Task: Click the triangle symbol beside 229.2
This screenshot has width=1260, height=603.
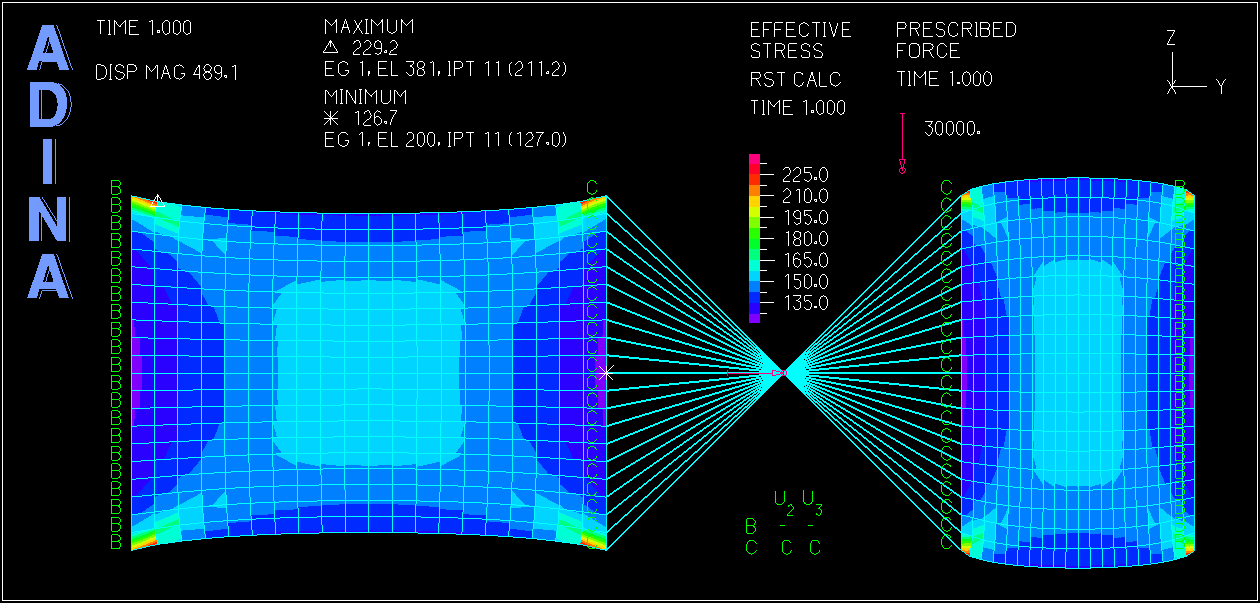Action: [332, 47]
